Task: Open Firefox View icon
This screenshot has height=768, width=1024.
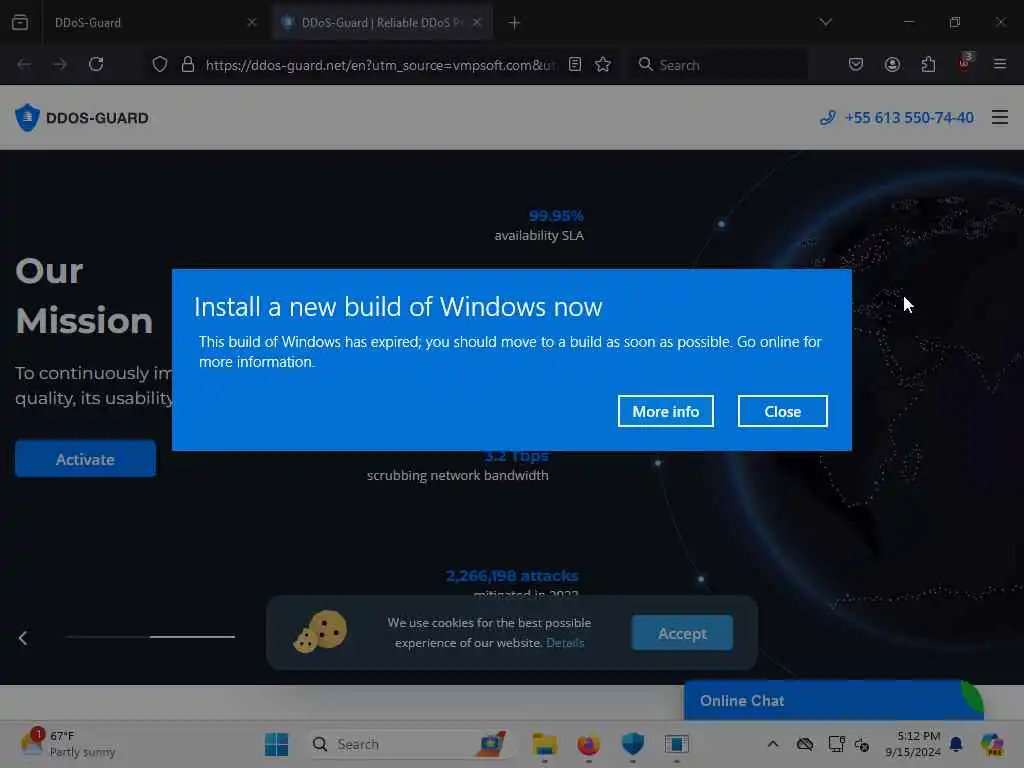Action: click(x=20, y=23)
